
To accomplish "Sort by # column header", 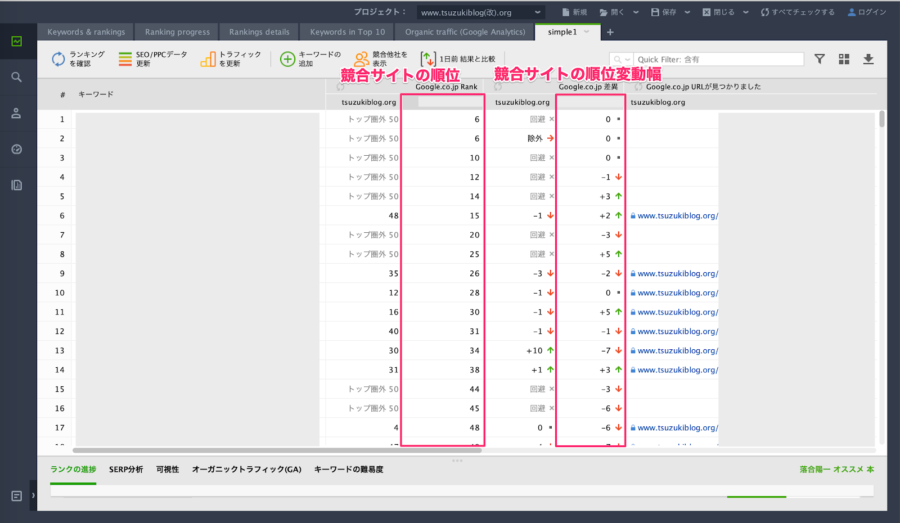I will (62, 94).
